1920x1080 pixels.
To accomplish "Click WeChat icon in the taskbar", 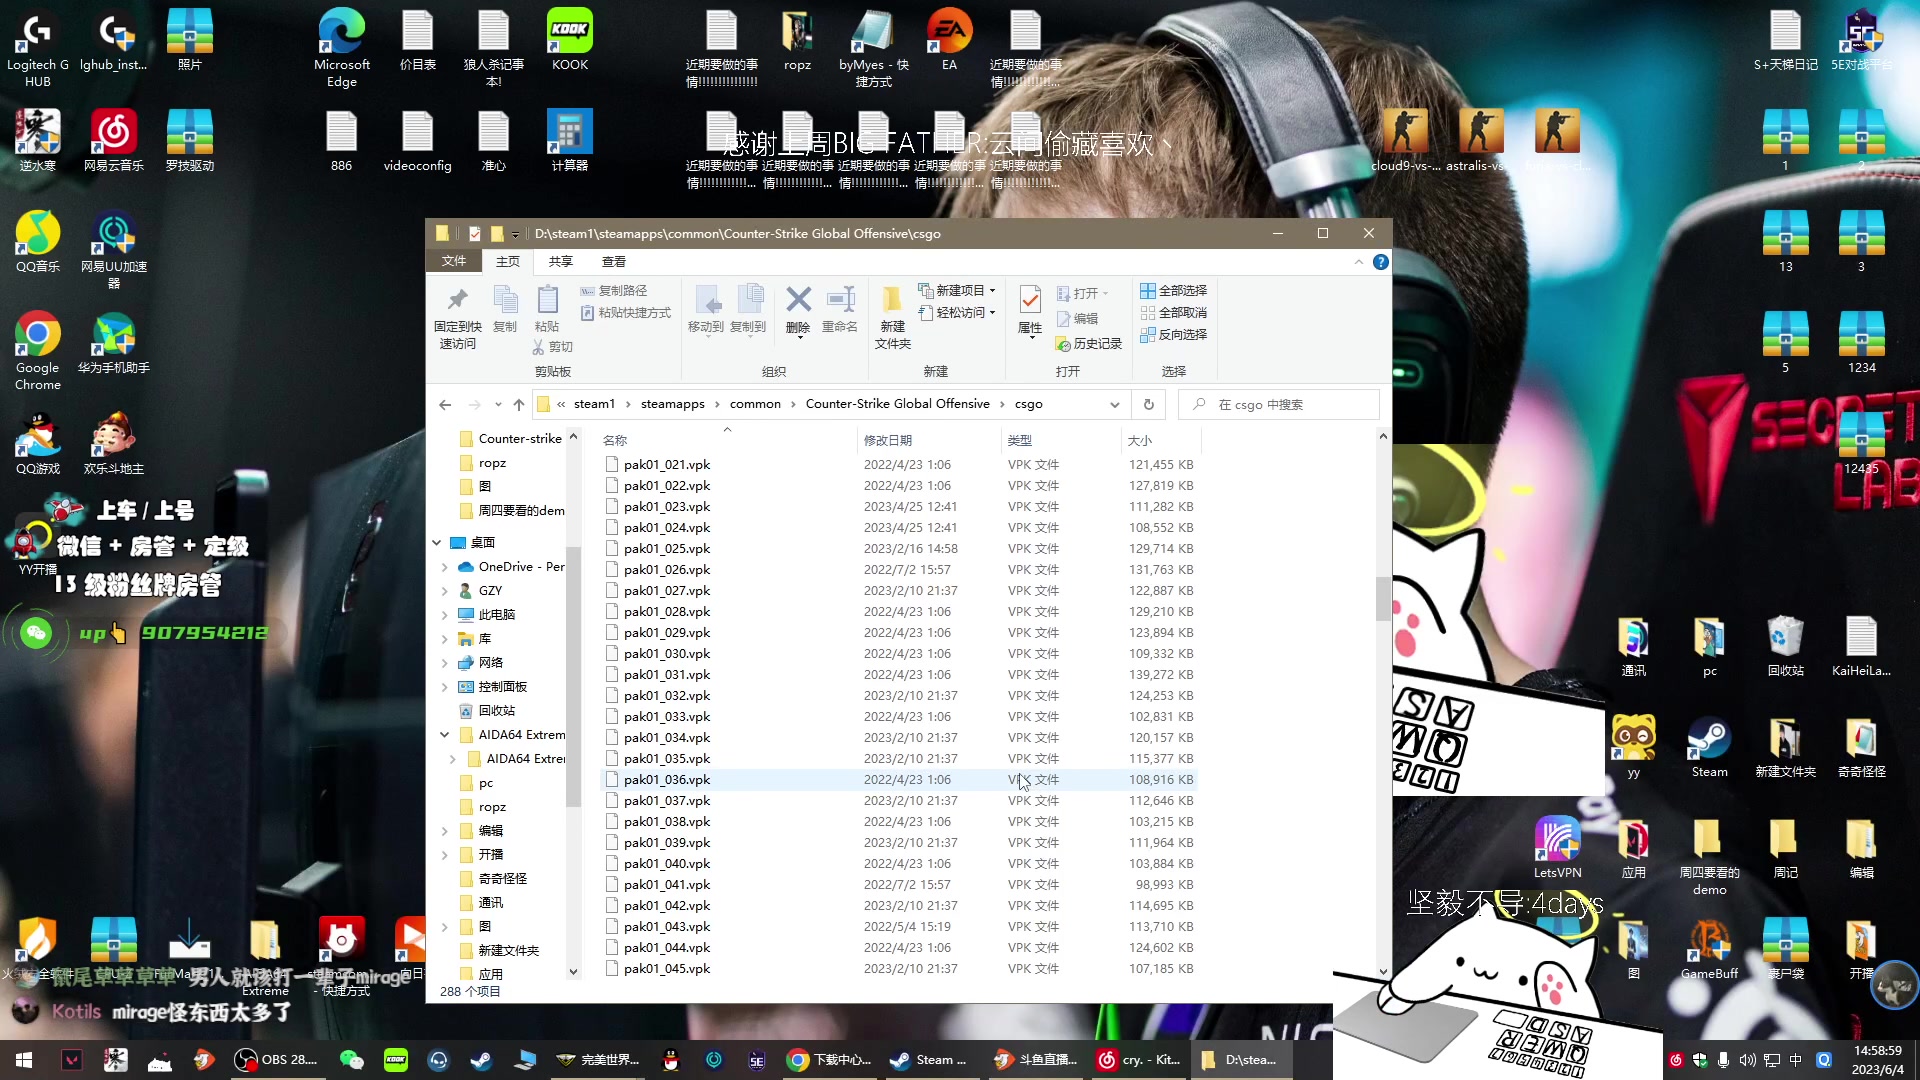I will (x=351, y=1060).
